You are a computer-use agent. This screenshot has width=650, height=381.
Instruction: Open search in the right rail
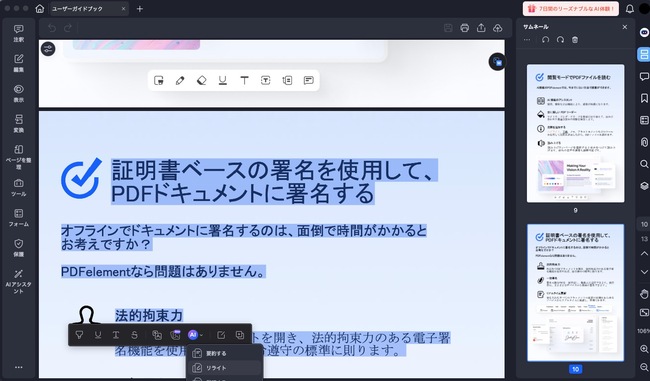644,164
